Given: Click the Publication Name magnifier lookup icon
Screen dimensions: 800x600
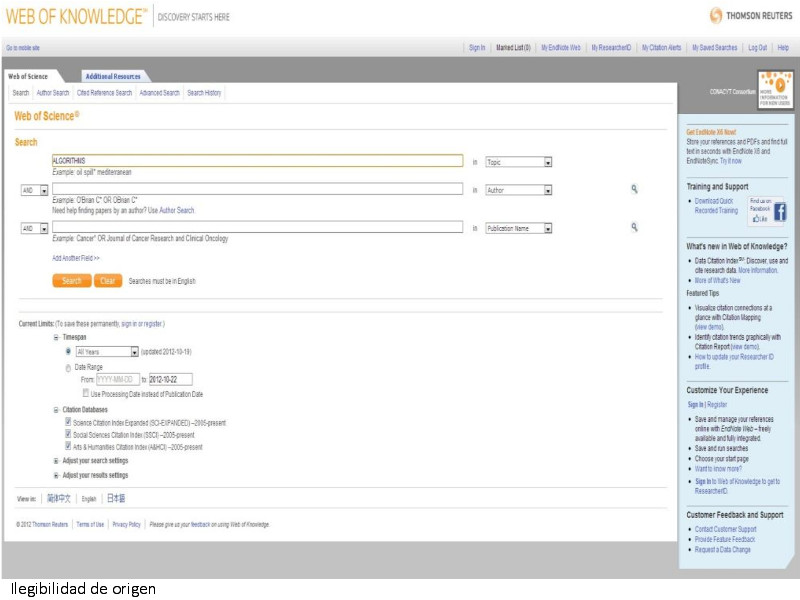Looking at the screenshot, I should tap(634, 227).
